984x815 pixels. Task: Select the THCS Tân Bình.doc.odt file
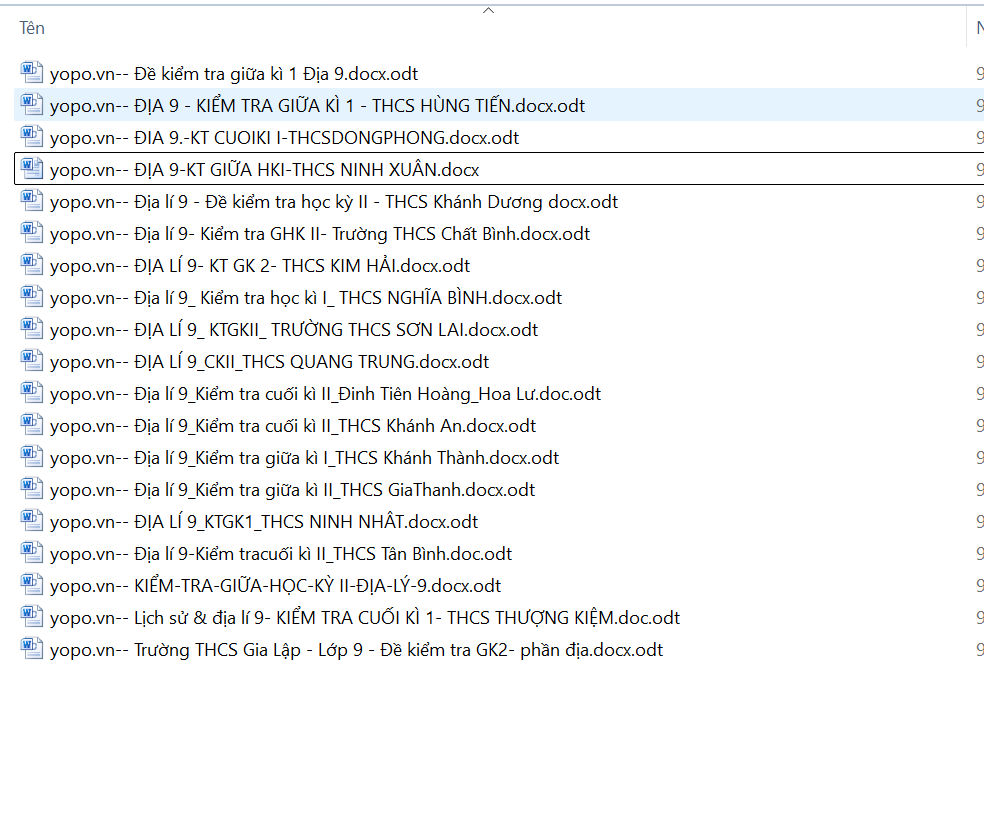click(x=281, y=554)
